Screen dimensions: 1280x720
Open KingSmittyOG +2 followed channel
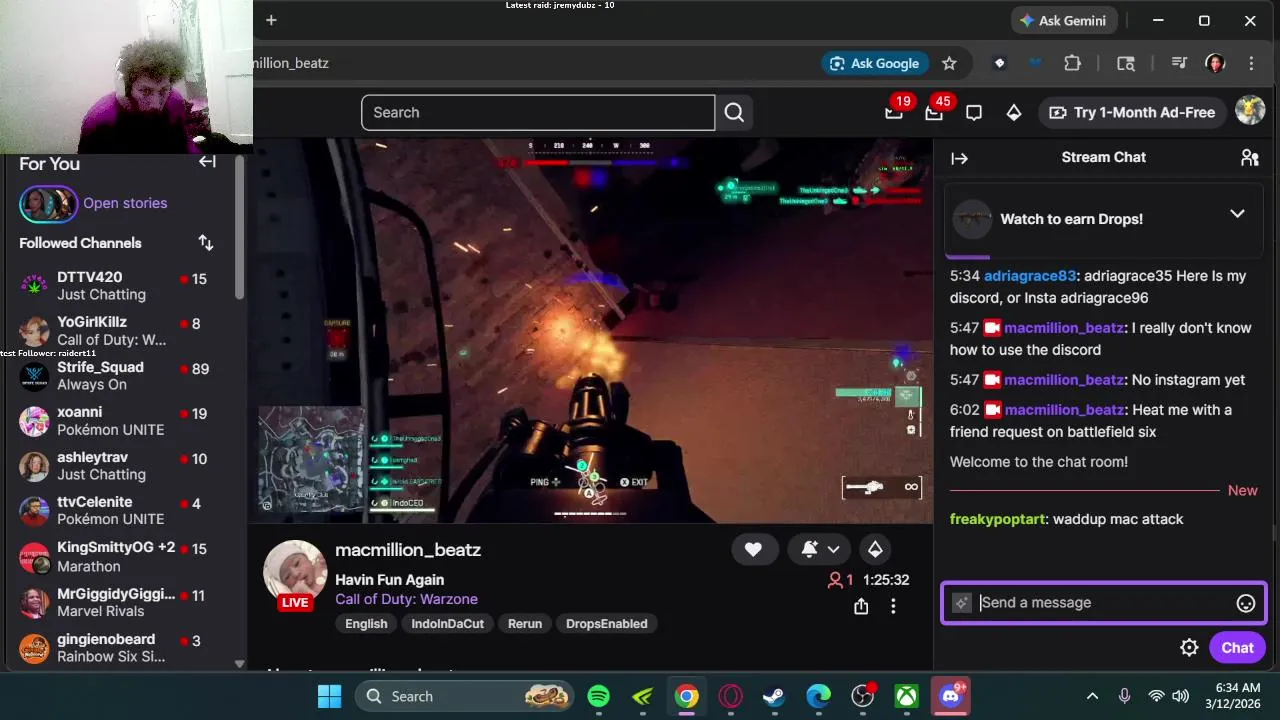[x=118, y=557]
